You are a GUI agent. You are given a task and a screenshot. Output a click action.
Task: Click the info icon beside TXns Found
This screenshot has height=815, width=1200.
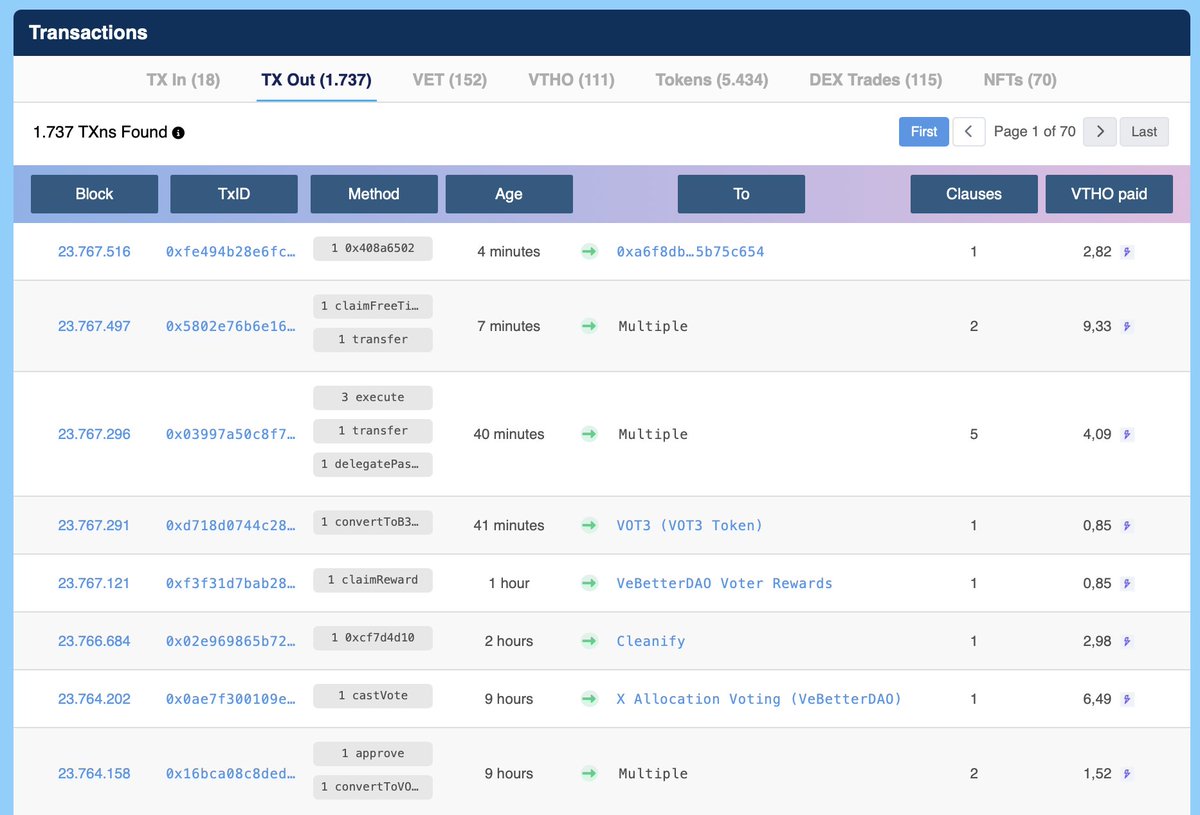coord(178,132)
